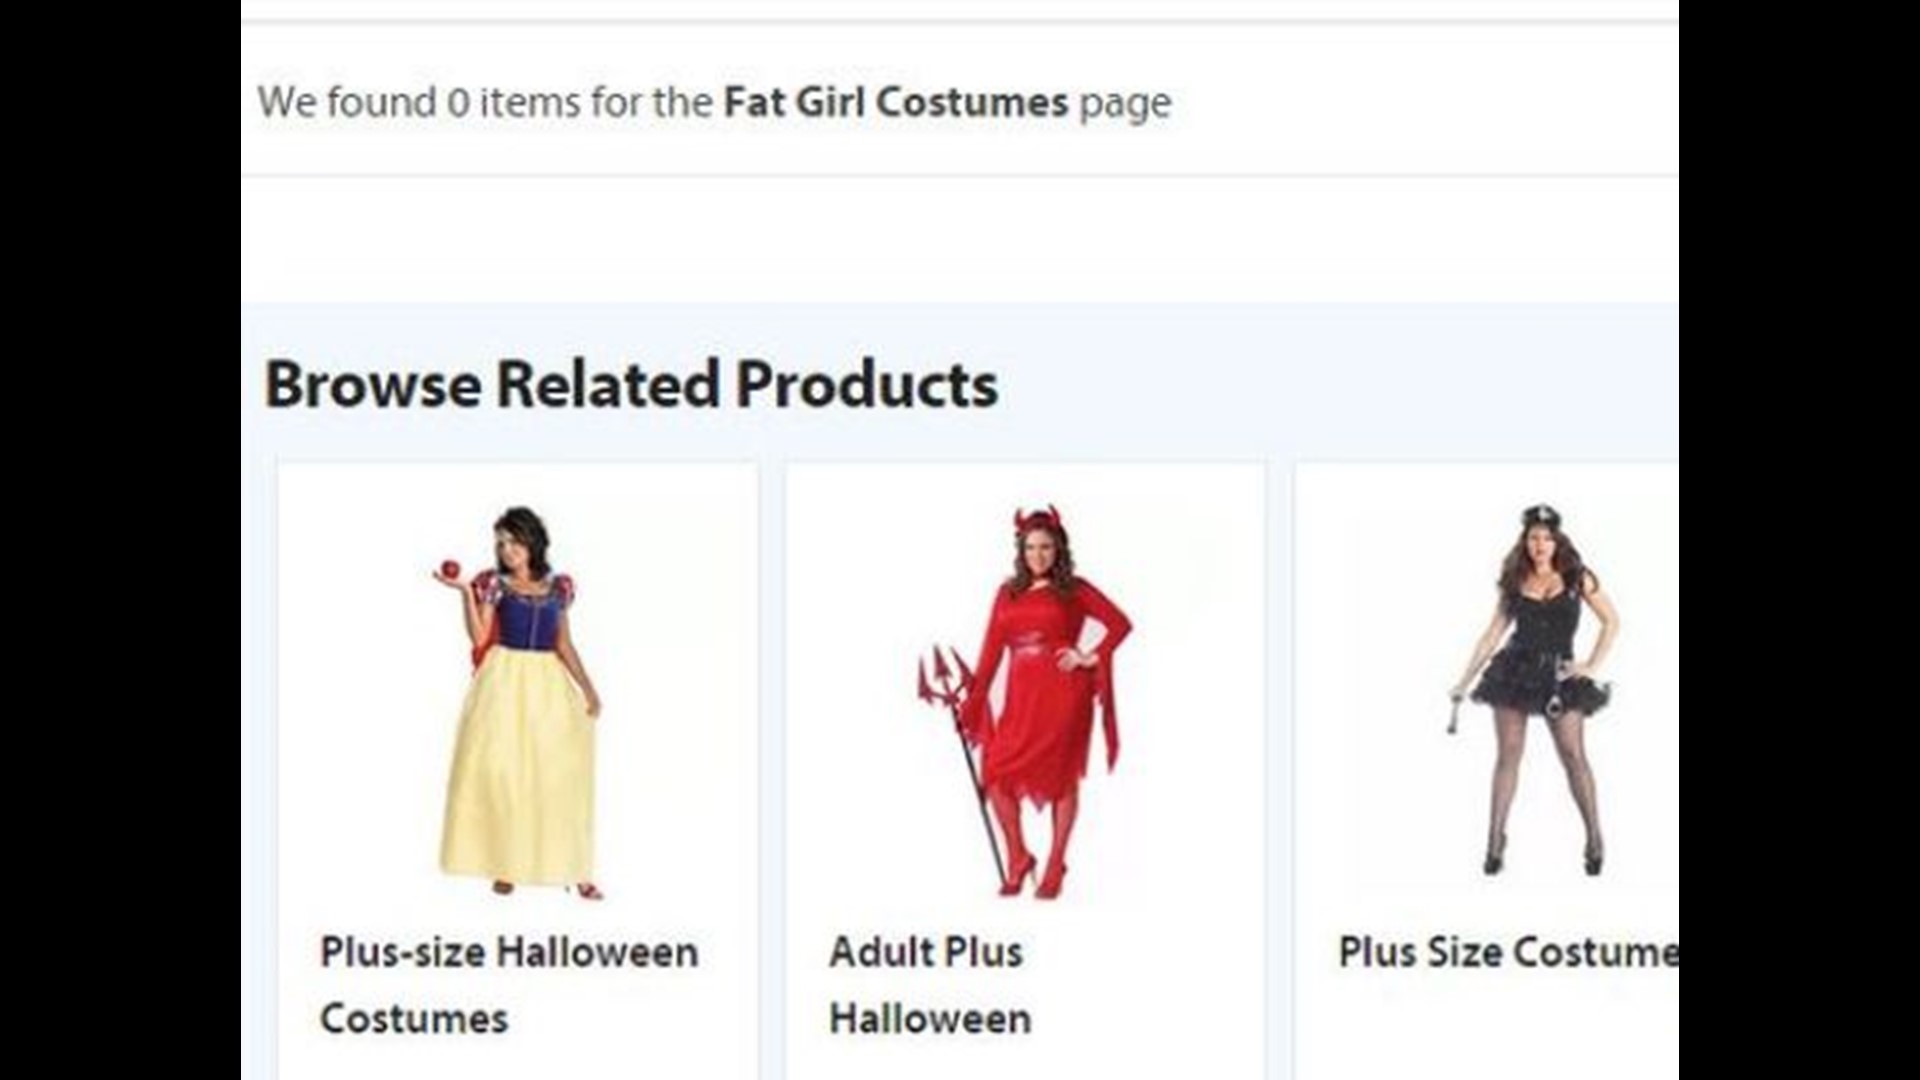Click the devil's red pitchfork

[x=944, y=680]
